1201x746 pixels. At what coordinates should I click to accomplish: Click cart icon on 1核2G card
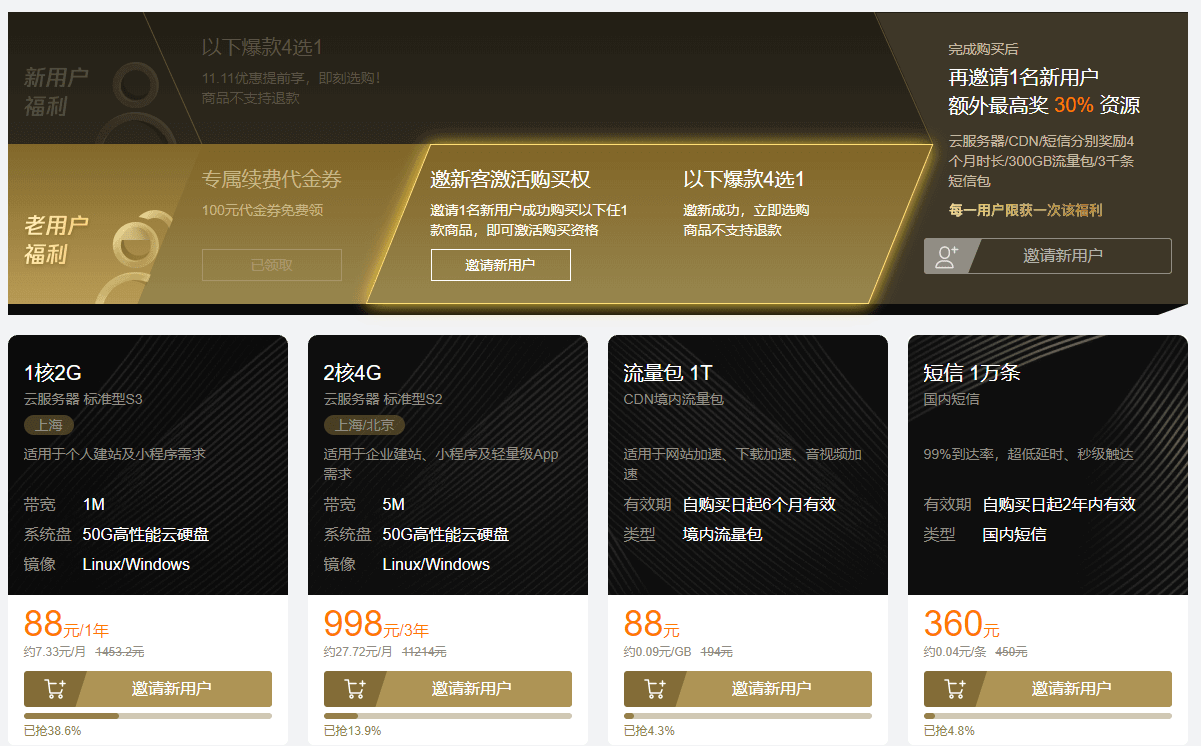coord(54,689)
